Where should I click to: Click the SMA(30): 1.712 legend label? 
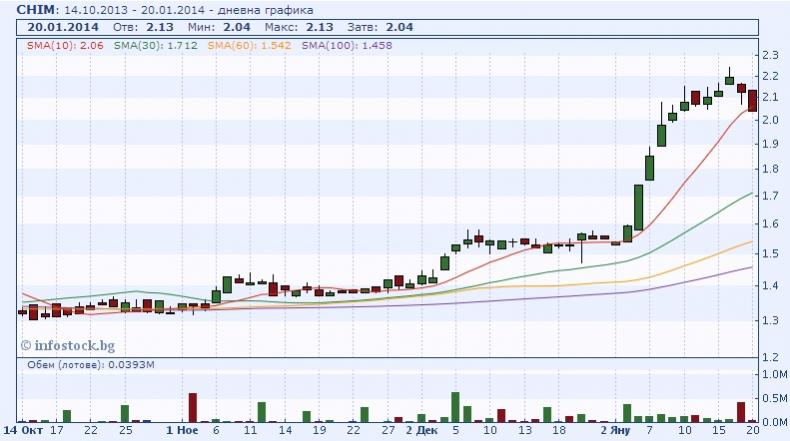point(155,45)
